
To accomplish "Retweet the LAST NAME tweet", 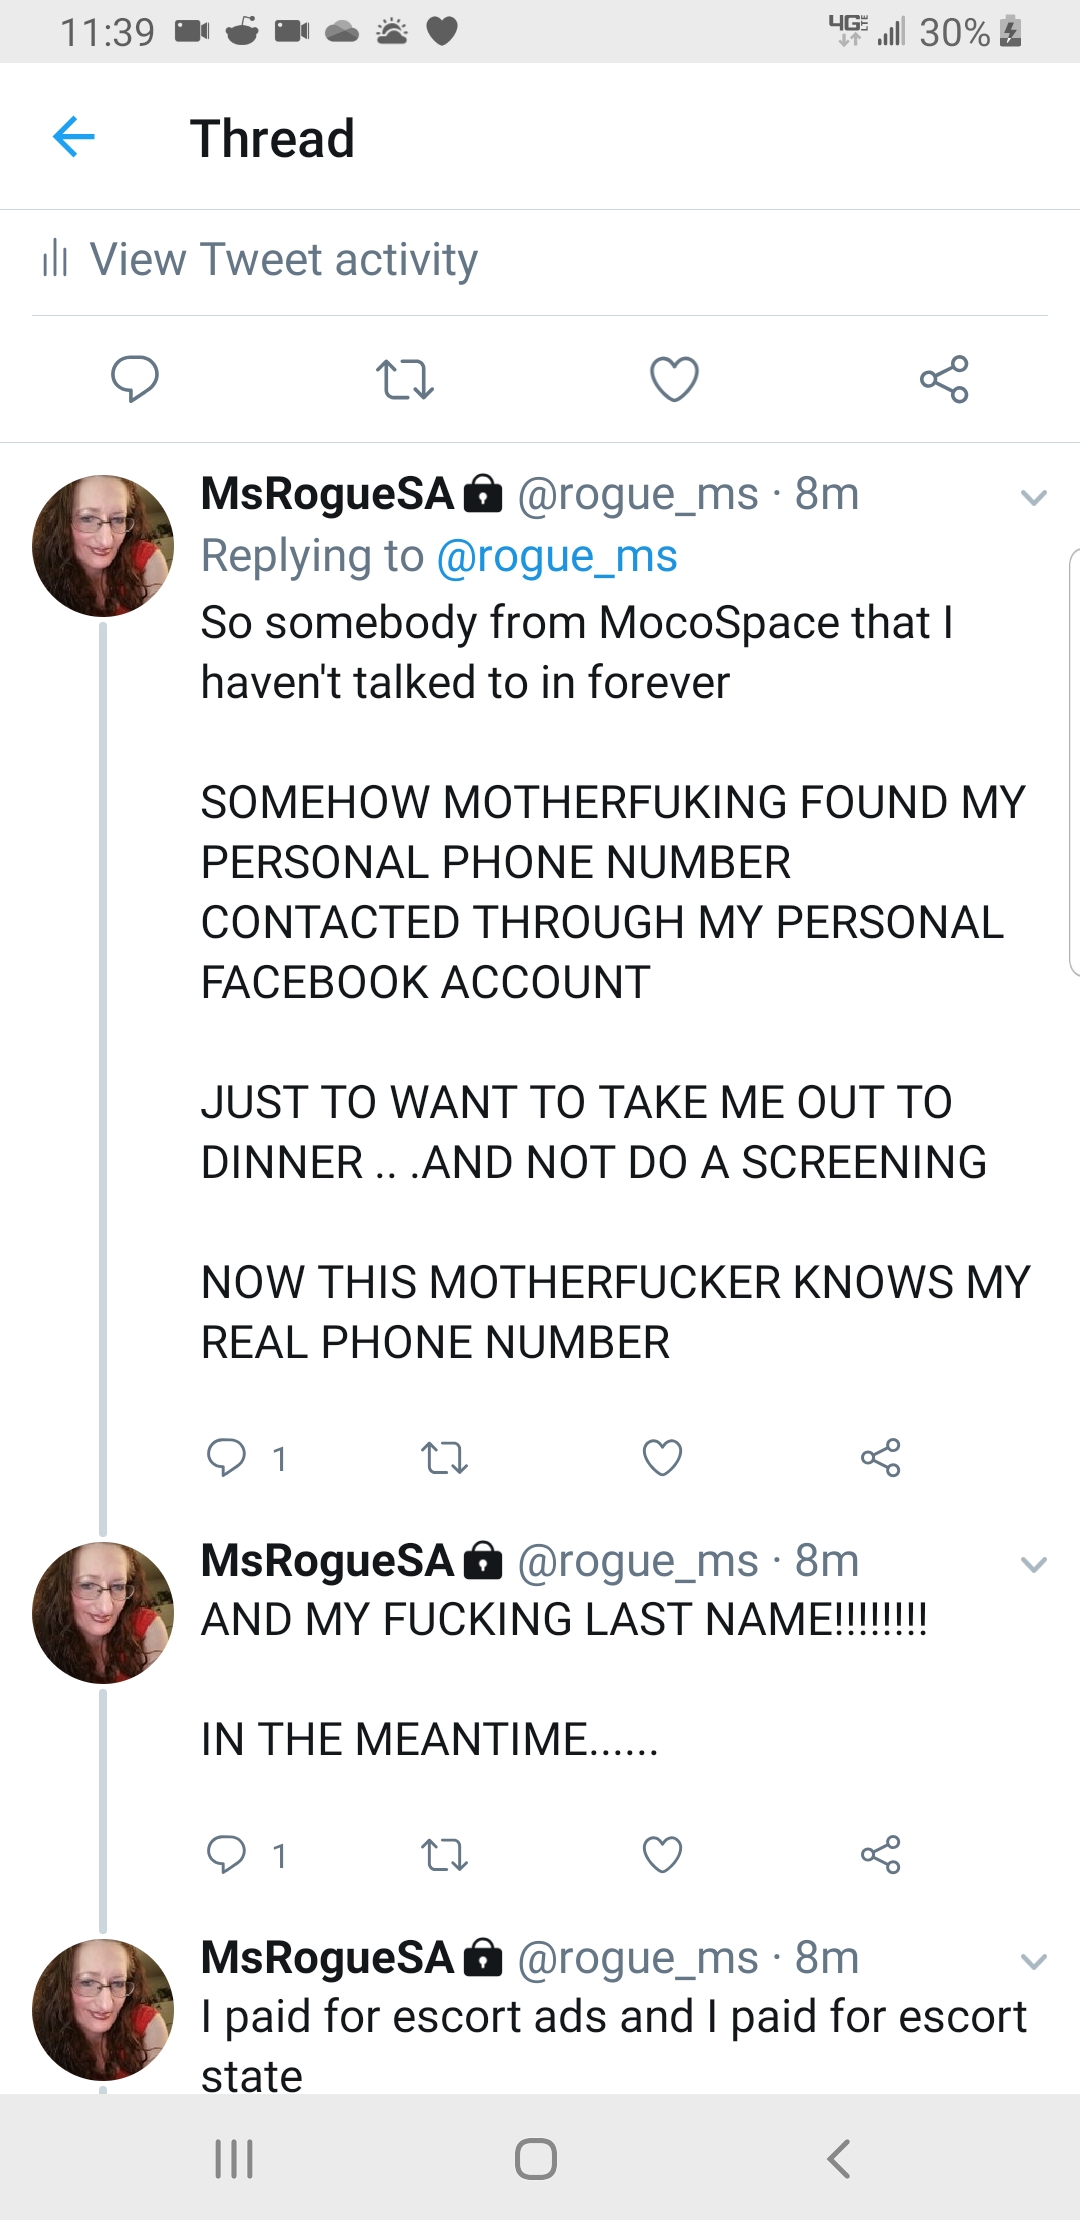I will (444, 1855).
